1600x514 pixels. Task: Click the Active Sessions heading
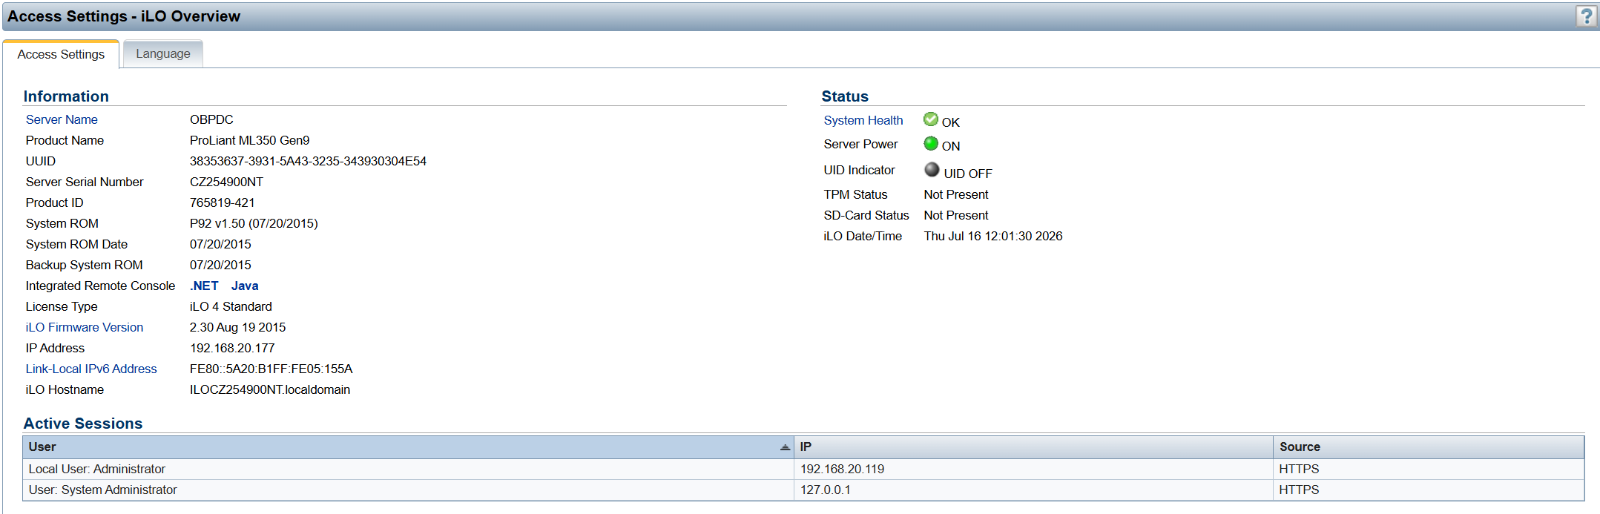(83, 424)
